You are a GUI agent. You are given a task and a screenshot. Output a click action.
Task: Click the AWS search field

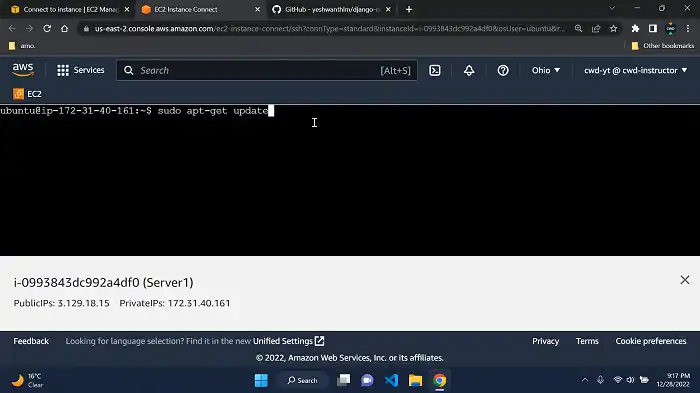pos(267,70)
